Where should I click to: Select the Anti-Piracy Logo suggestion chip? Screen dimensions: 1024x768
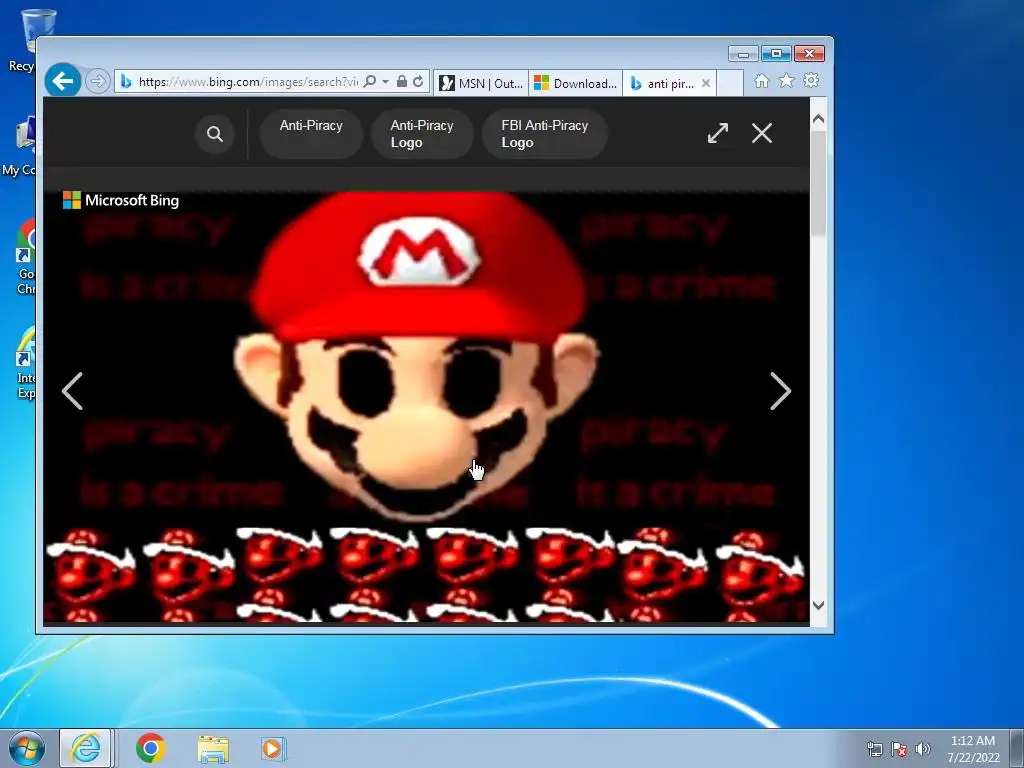pyautogui.click(x=422, y=134)
